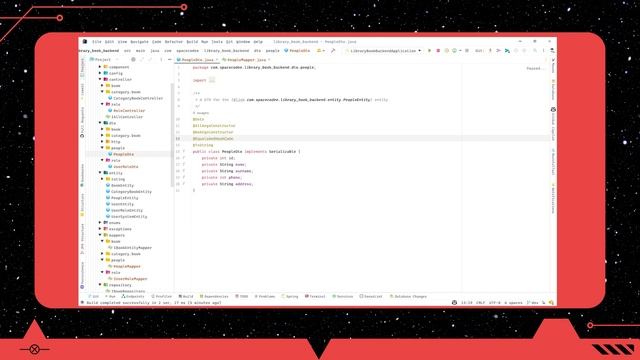Open Notifications tool window on right sidebar
Viewport: 640px width, 360px height.
pos(553,198)
